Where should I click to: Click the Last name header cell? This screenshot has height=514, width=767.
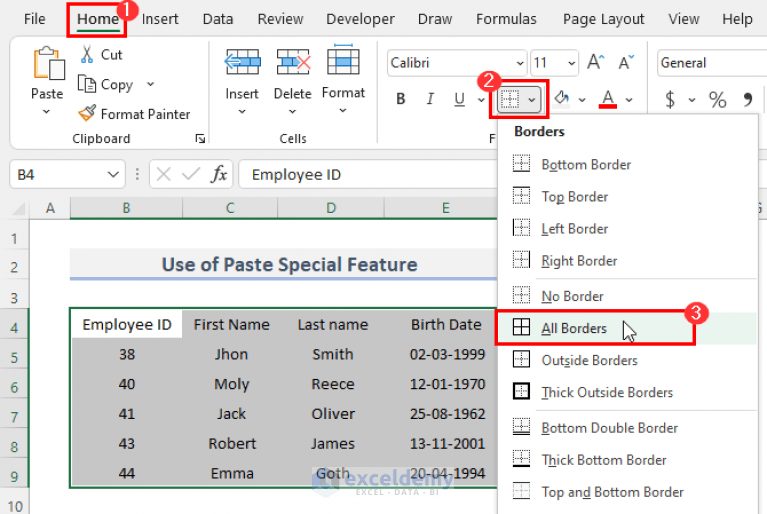click(x=333, y=324)
